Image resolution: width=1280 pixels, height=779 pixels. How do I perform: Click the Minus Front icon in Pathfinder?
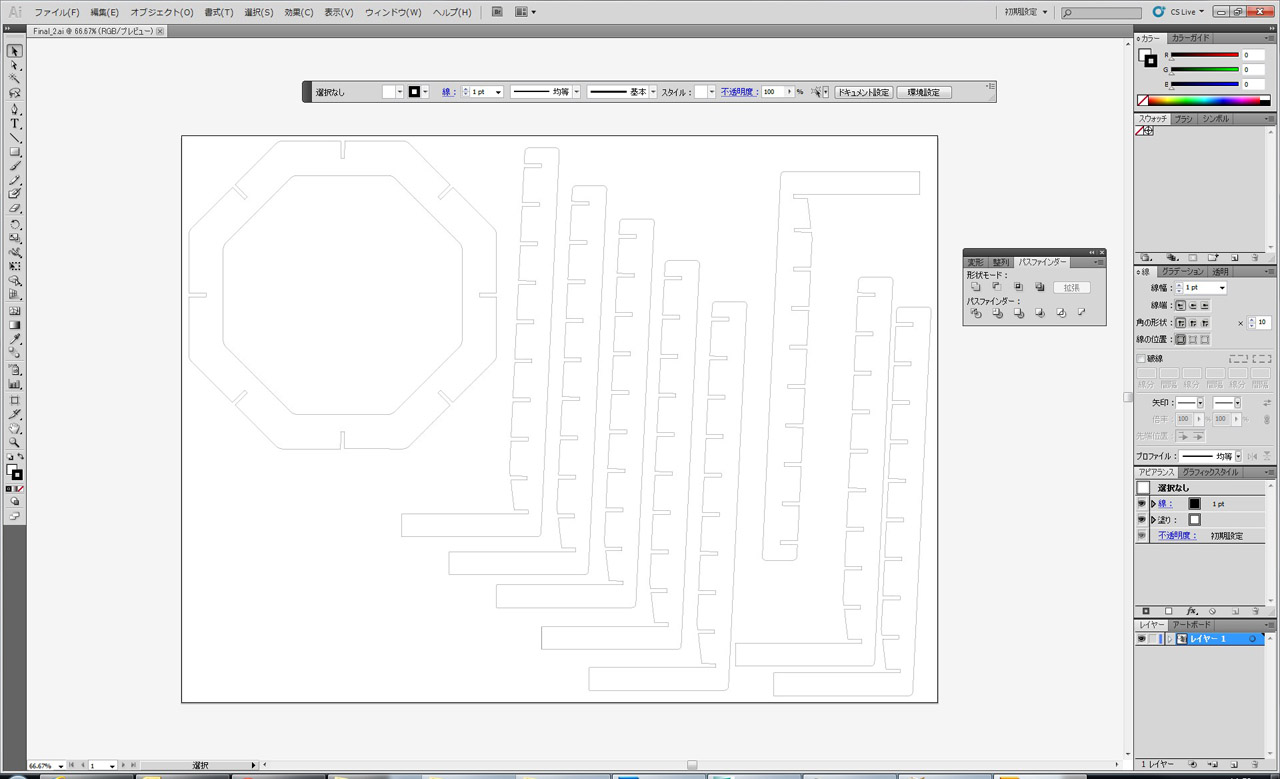(997, 287)
